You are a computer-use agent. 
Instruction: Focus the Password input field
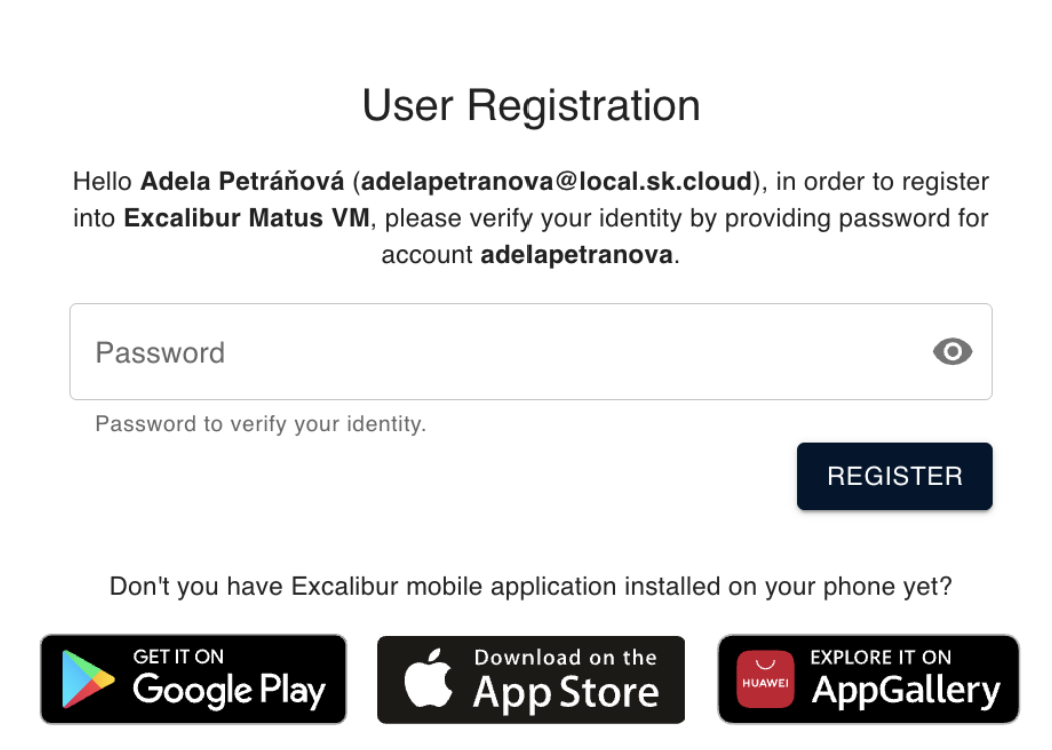coord(531,352)
